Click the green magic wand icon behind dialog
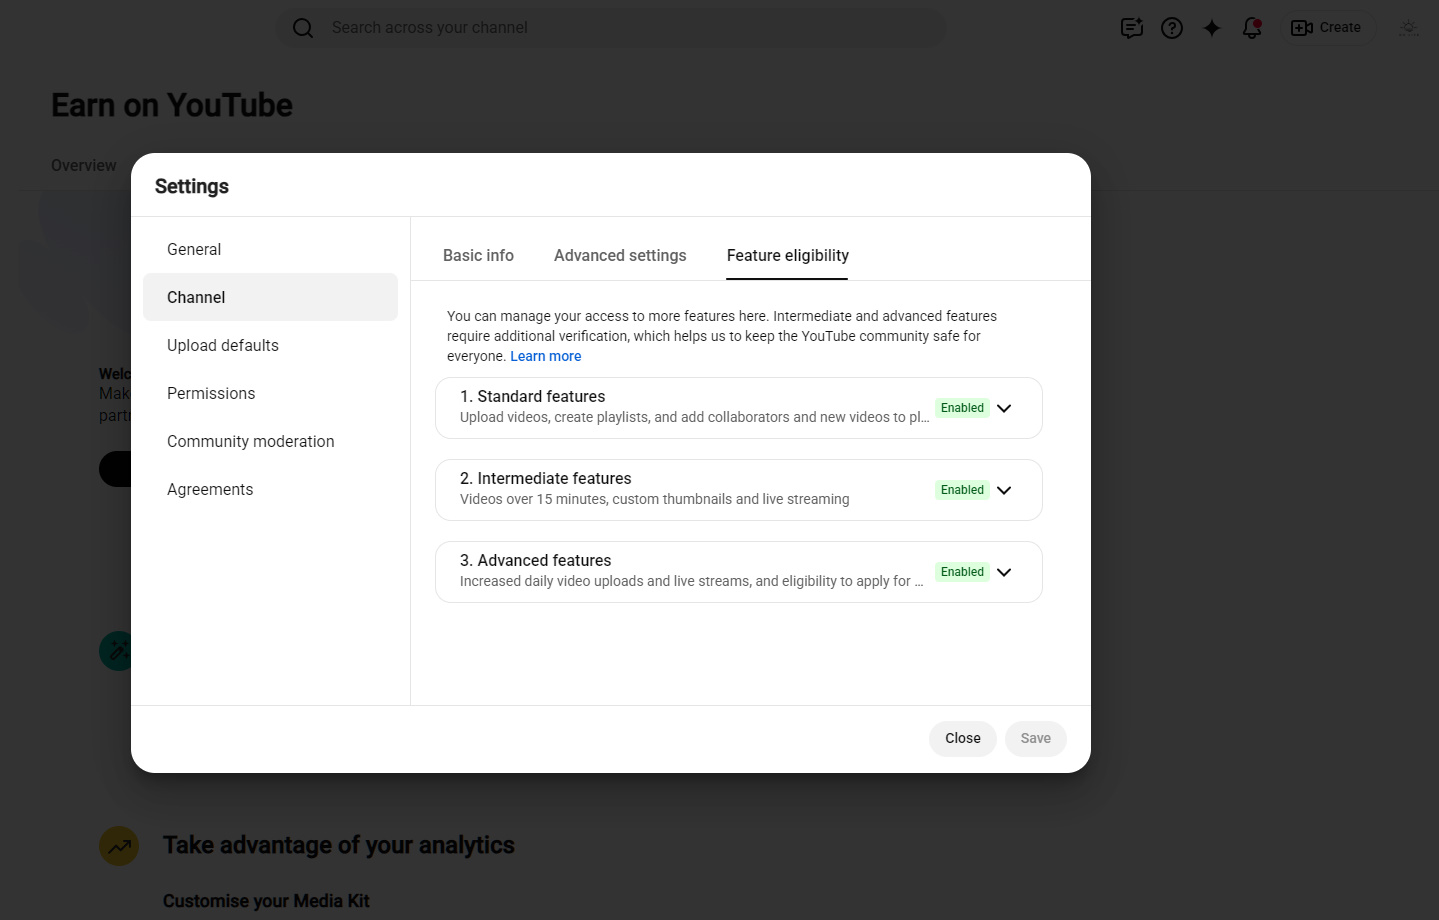 pos(117,651)
